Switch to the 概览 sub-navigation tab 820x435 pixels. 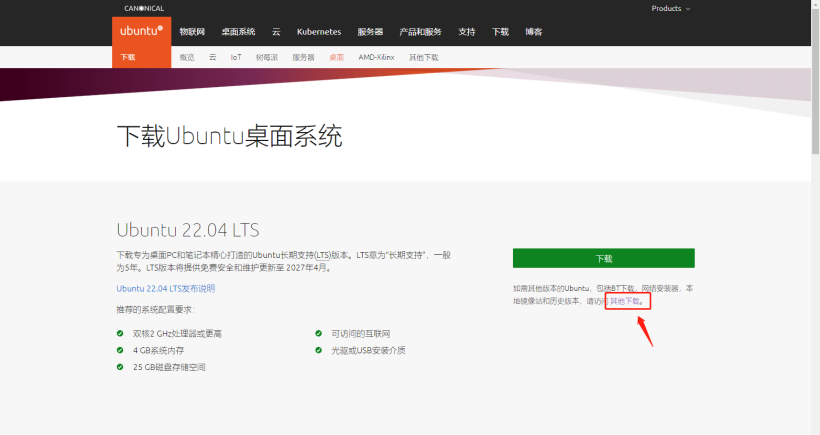(x=187, y=57)
